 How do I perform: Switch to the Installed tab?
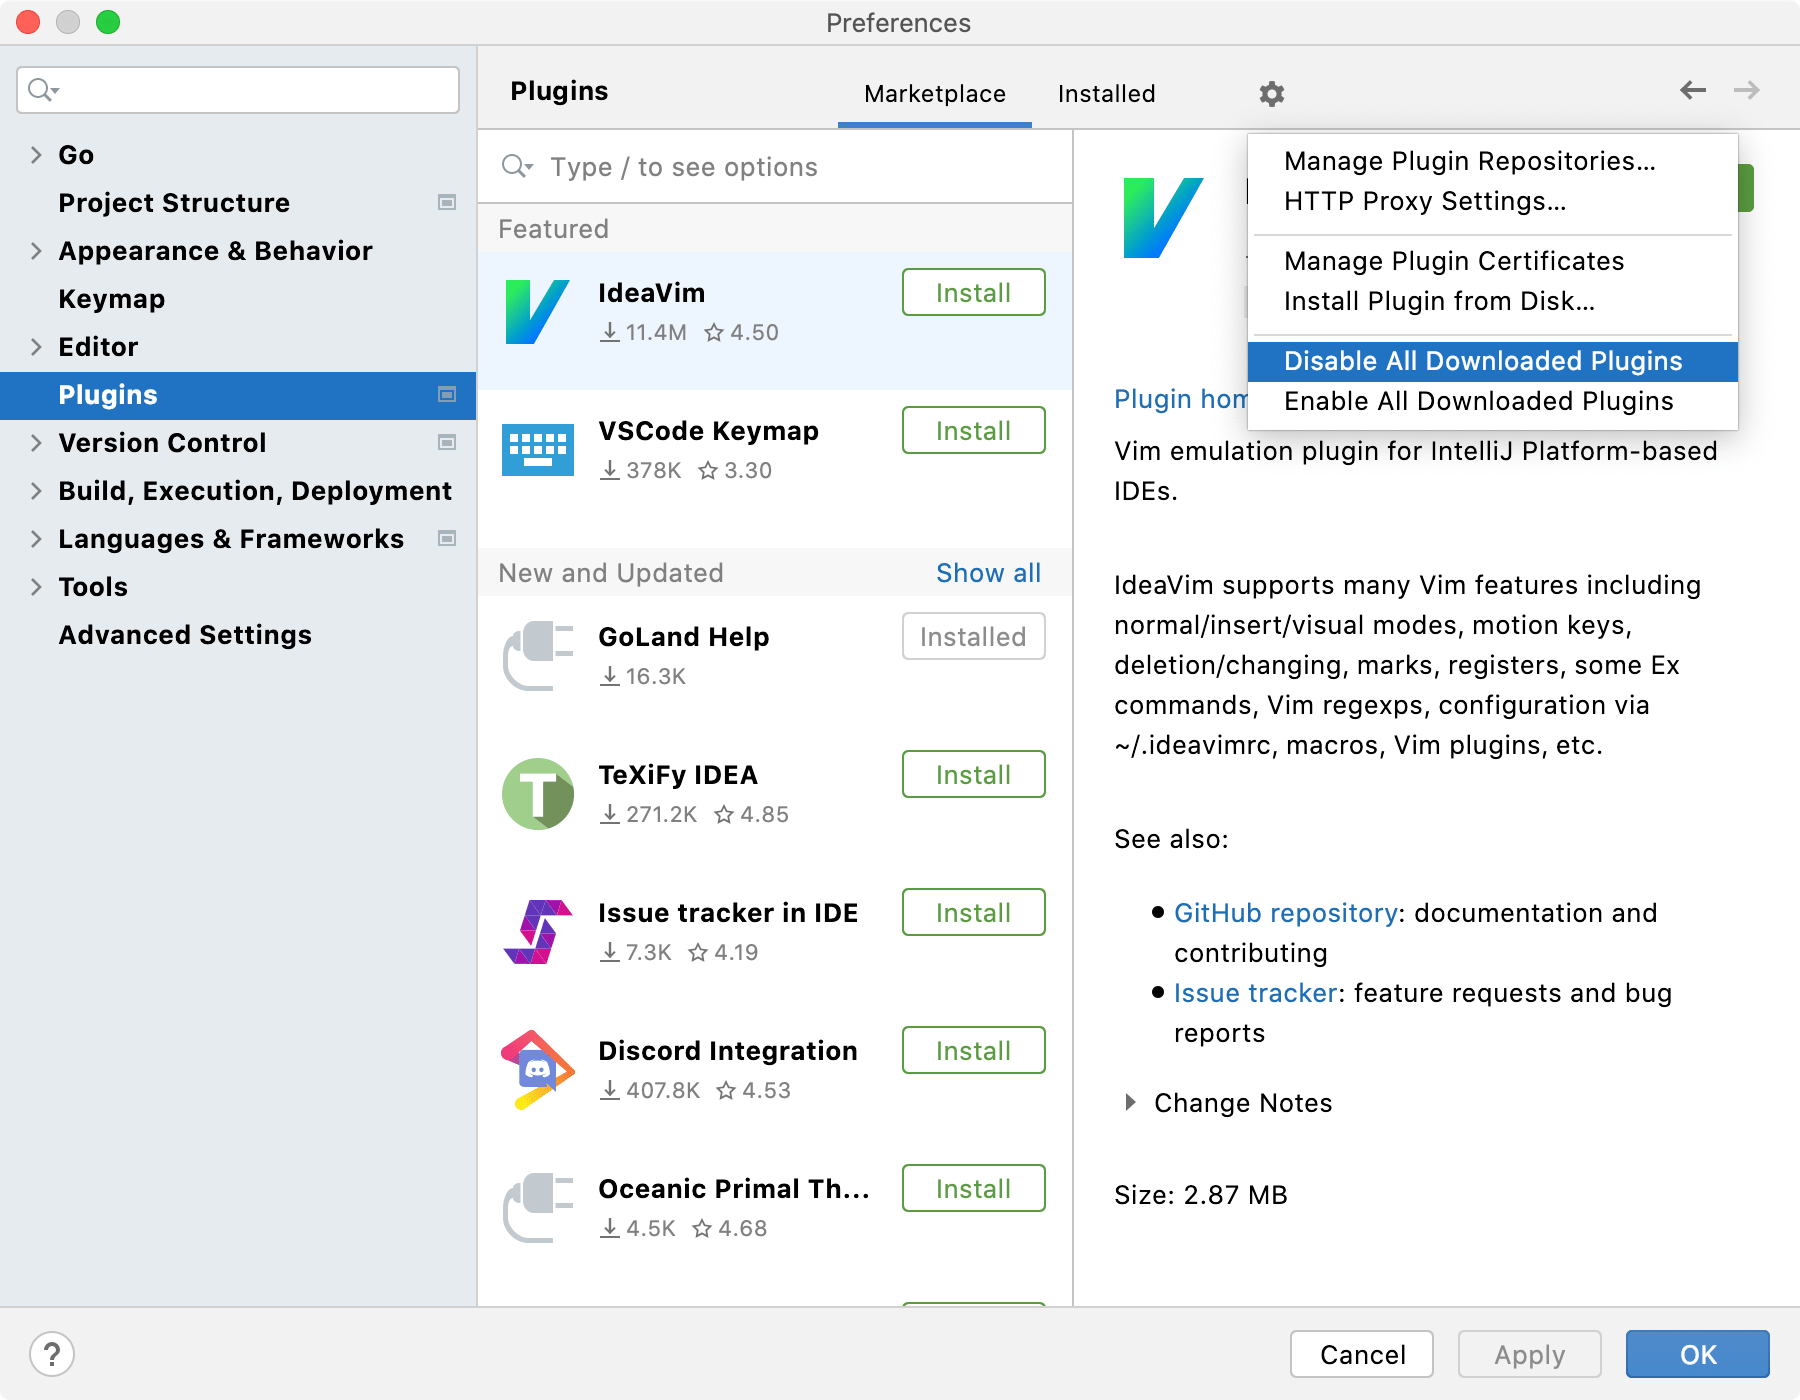1105,93
